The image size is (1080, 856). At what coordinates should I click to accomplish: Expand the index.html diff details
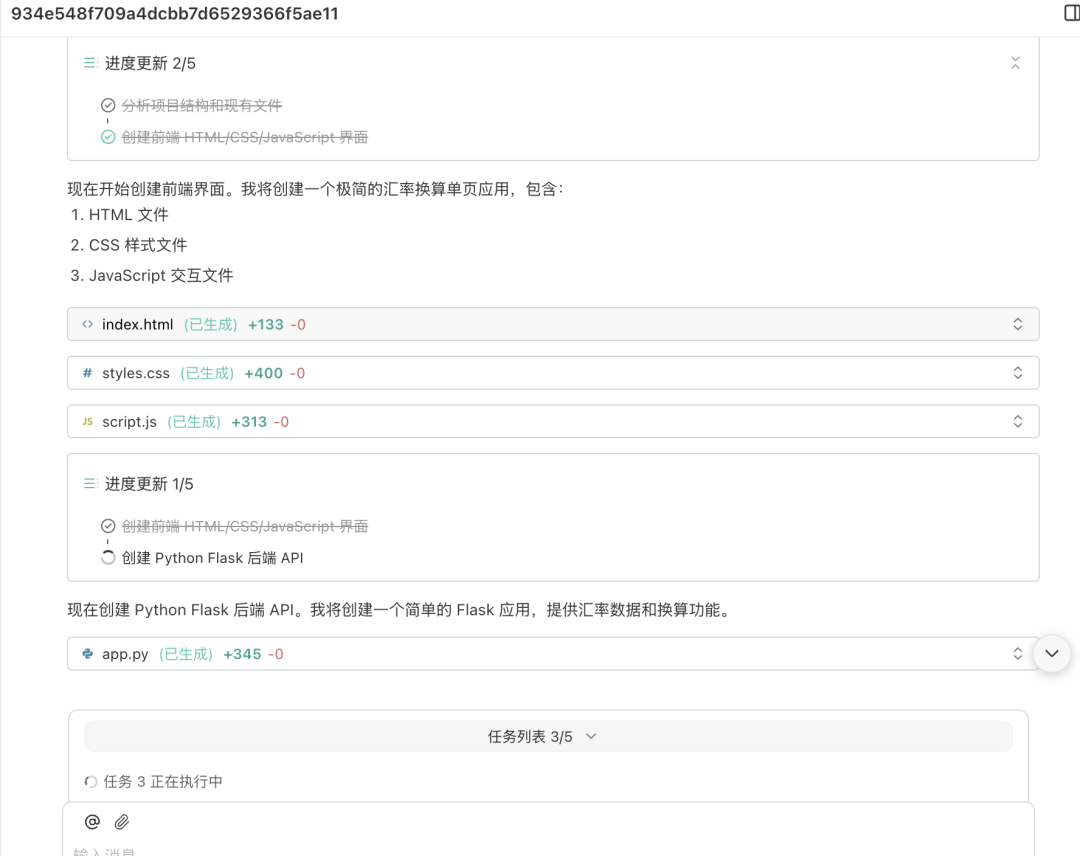pos(1018,324)
